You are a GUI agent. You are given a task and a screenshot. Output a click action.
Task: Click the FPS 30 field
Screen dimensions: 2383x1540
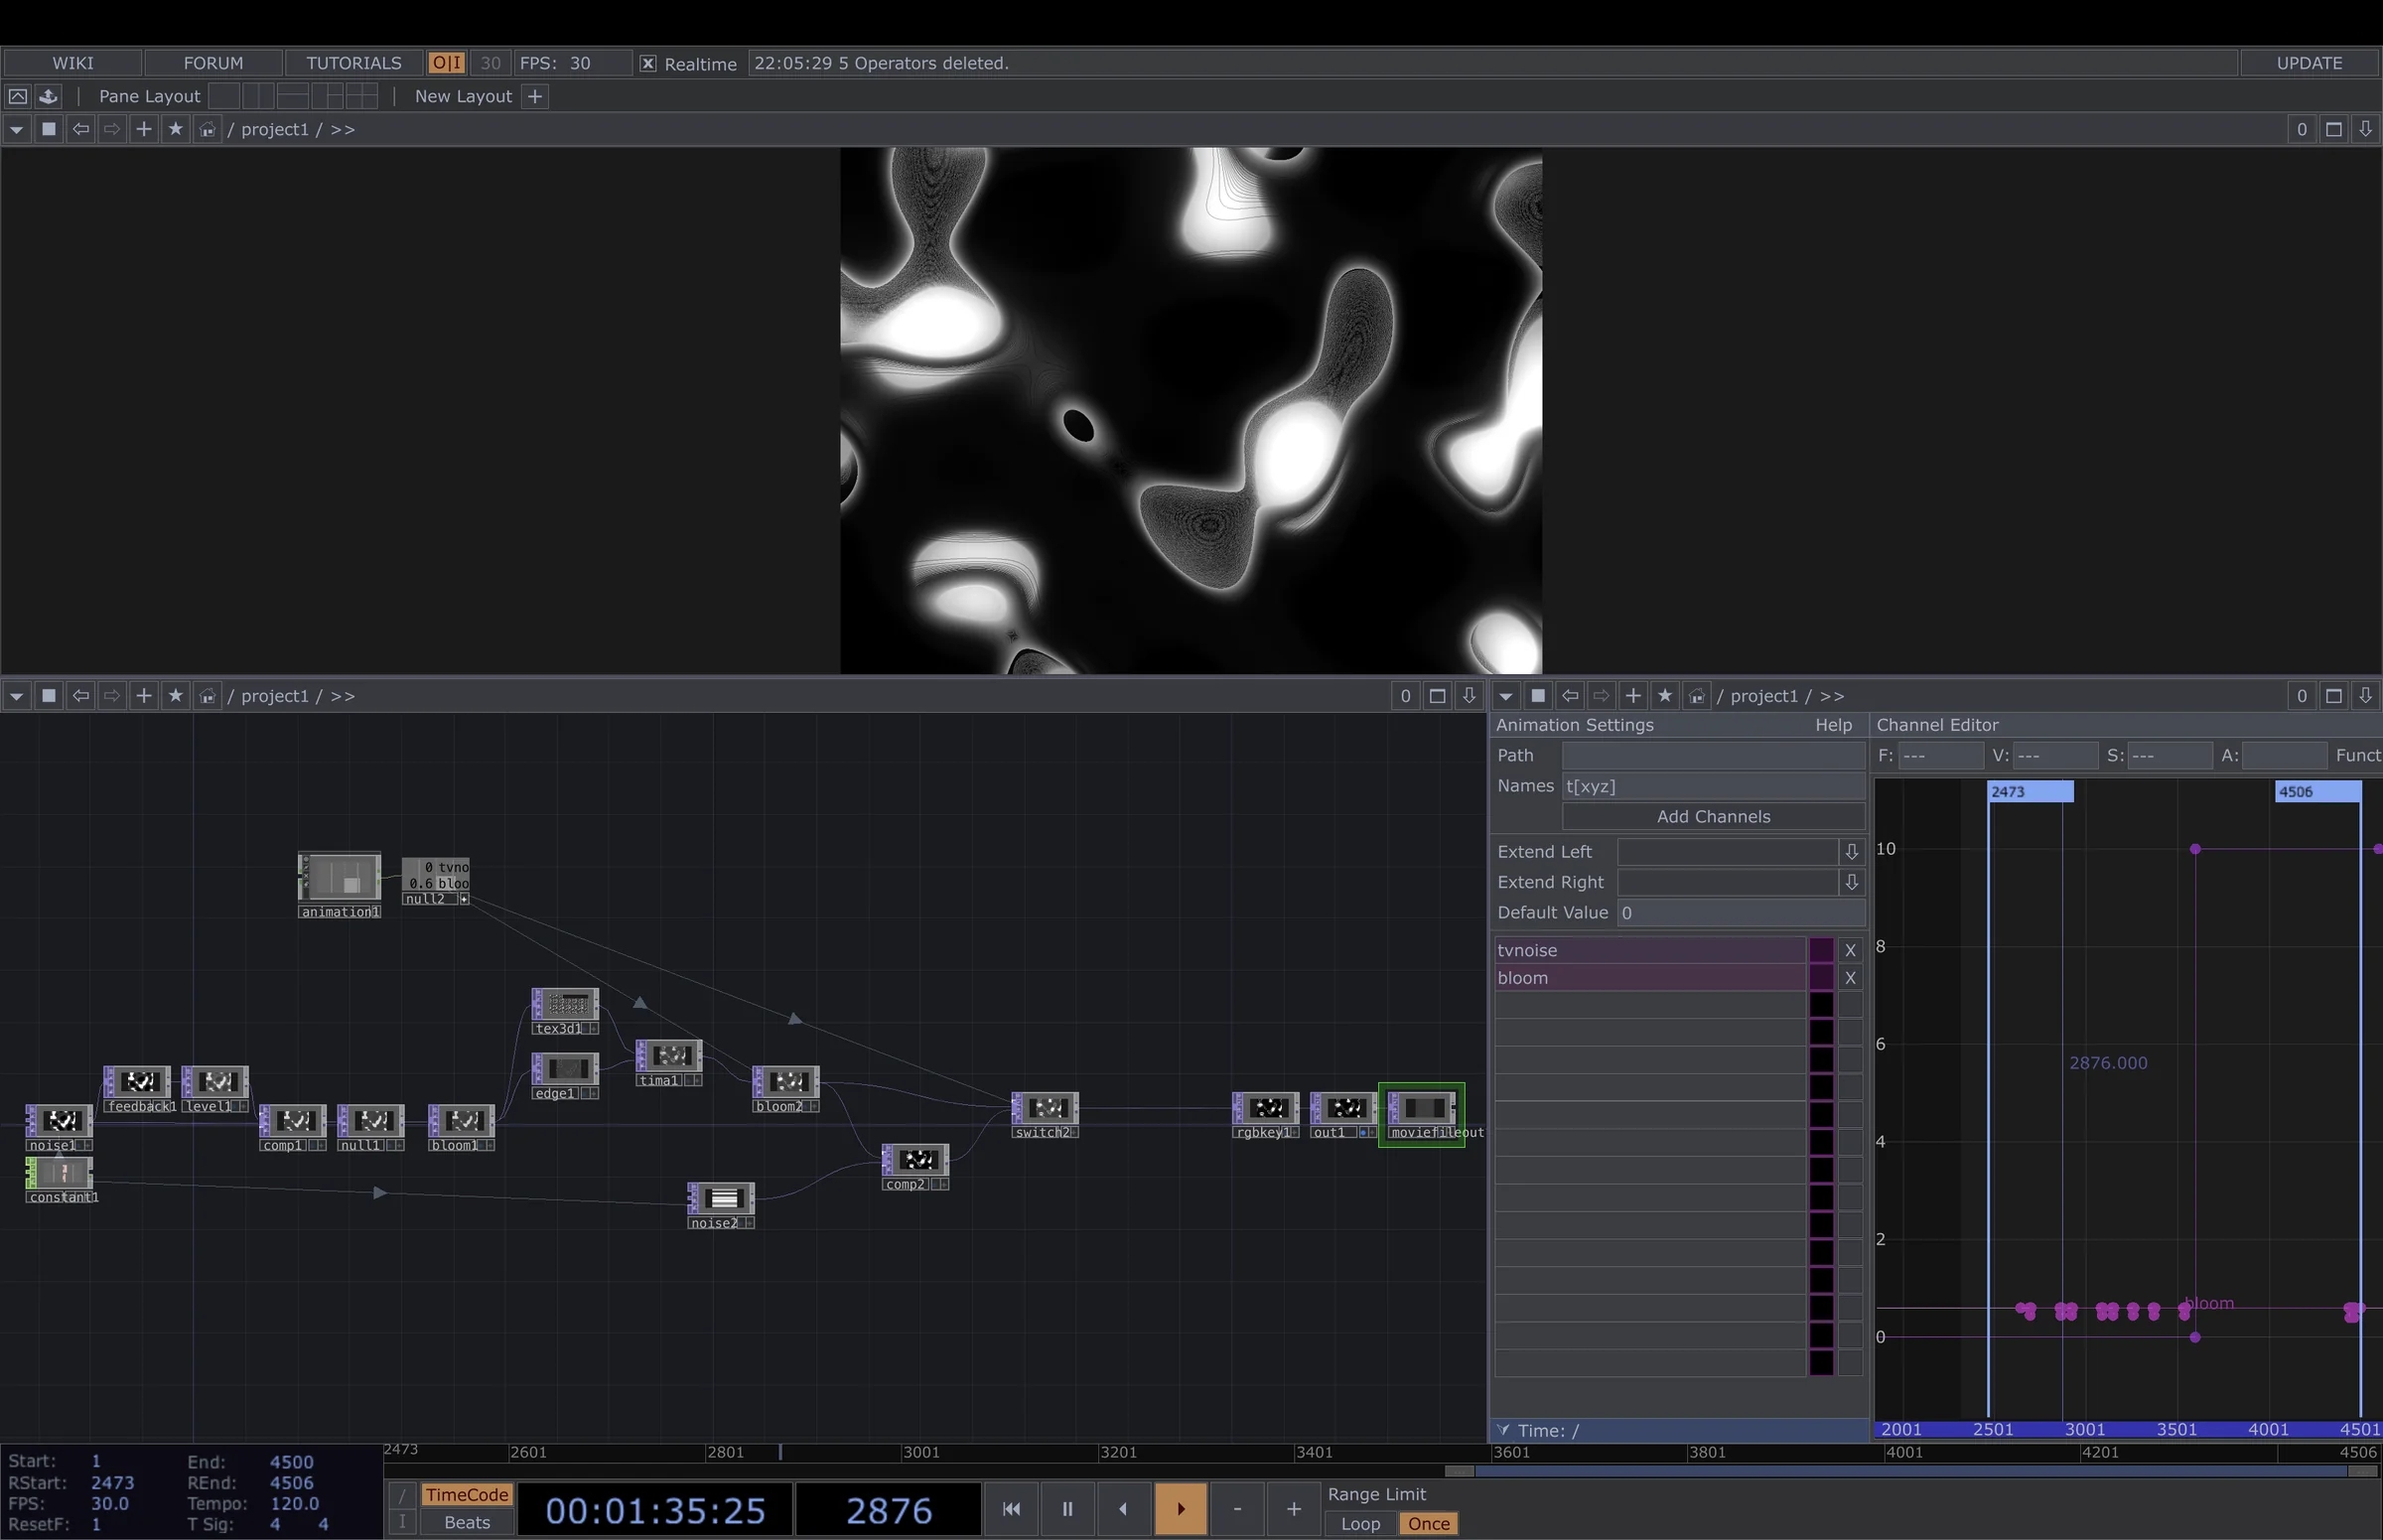point(574,63)
